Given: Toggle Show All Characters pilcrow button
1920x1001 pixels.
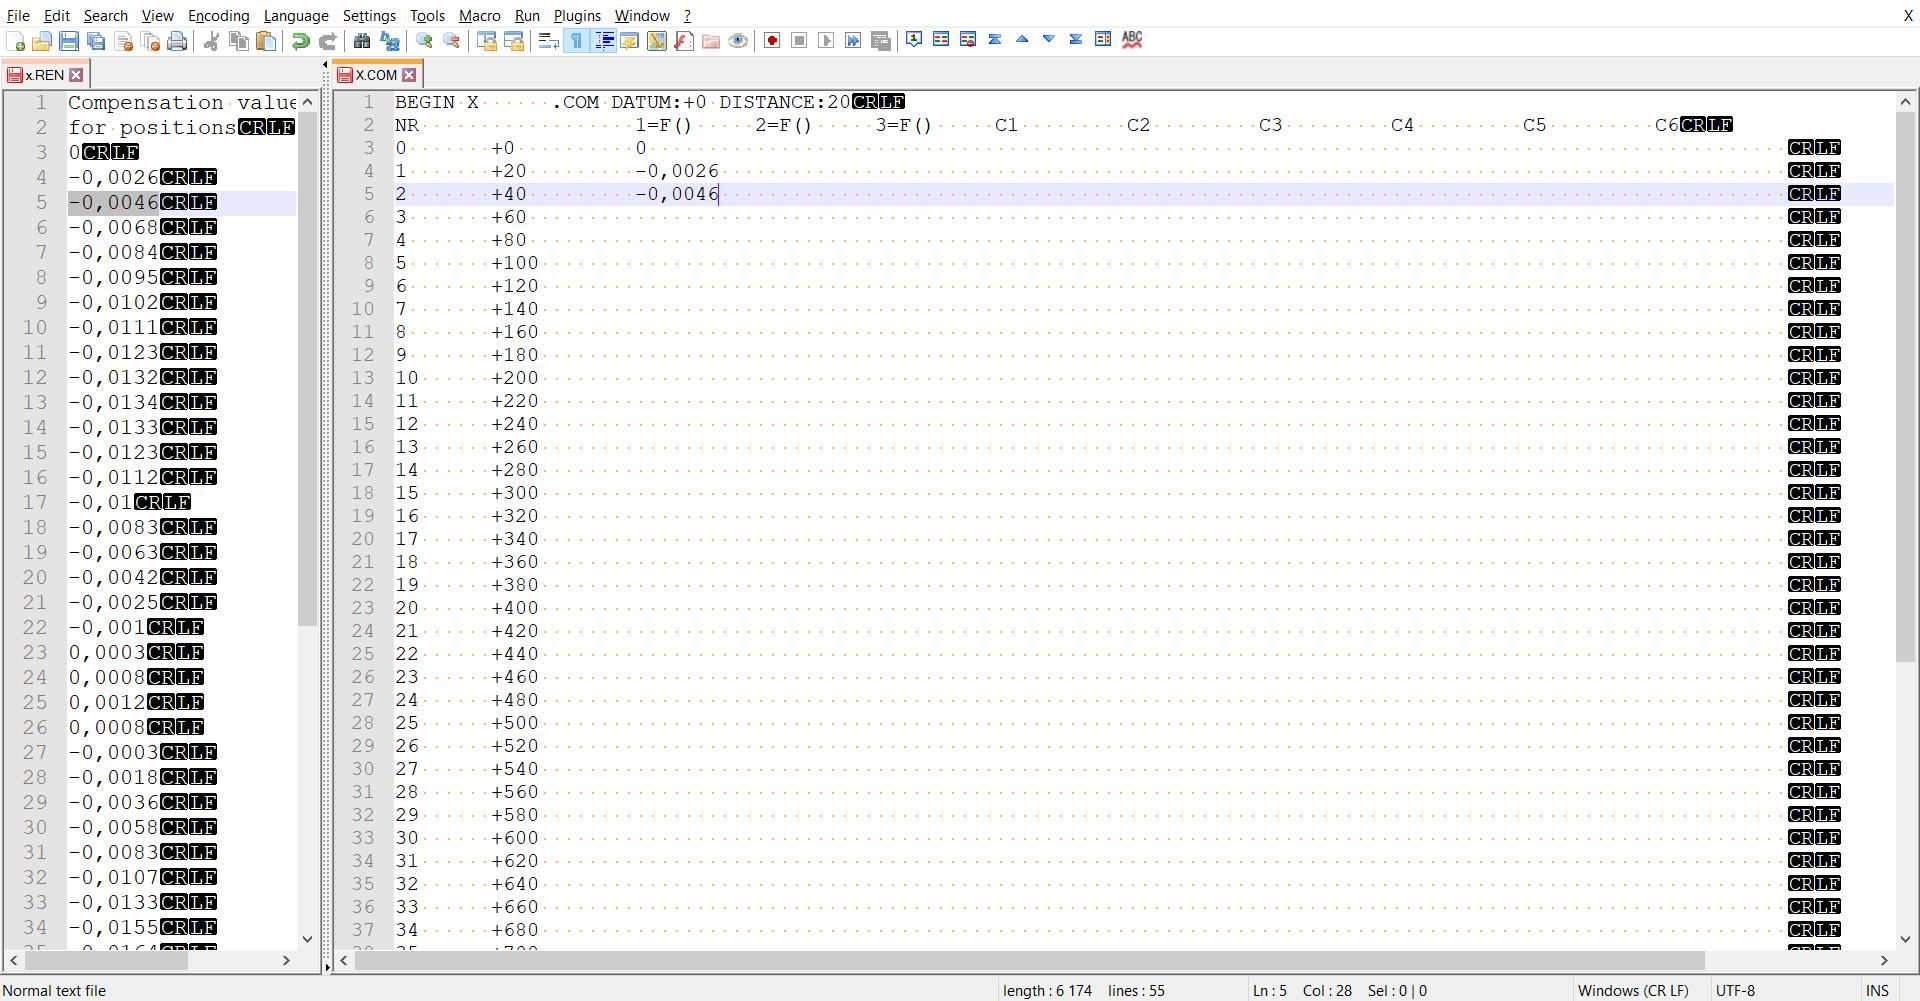Looking at the screenshot, I should 576,41.
